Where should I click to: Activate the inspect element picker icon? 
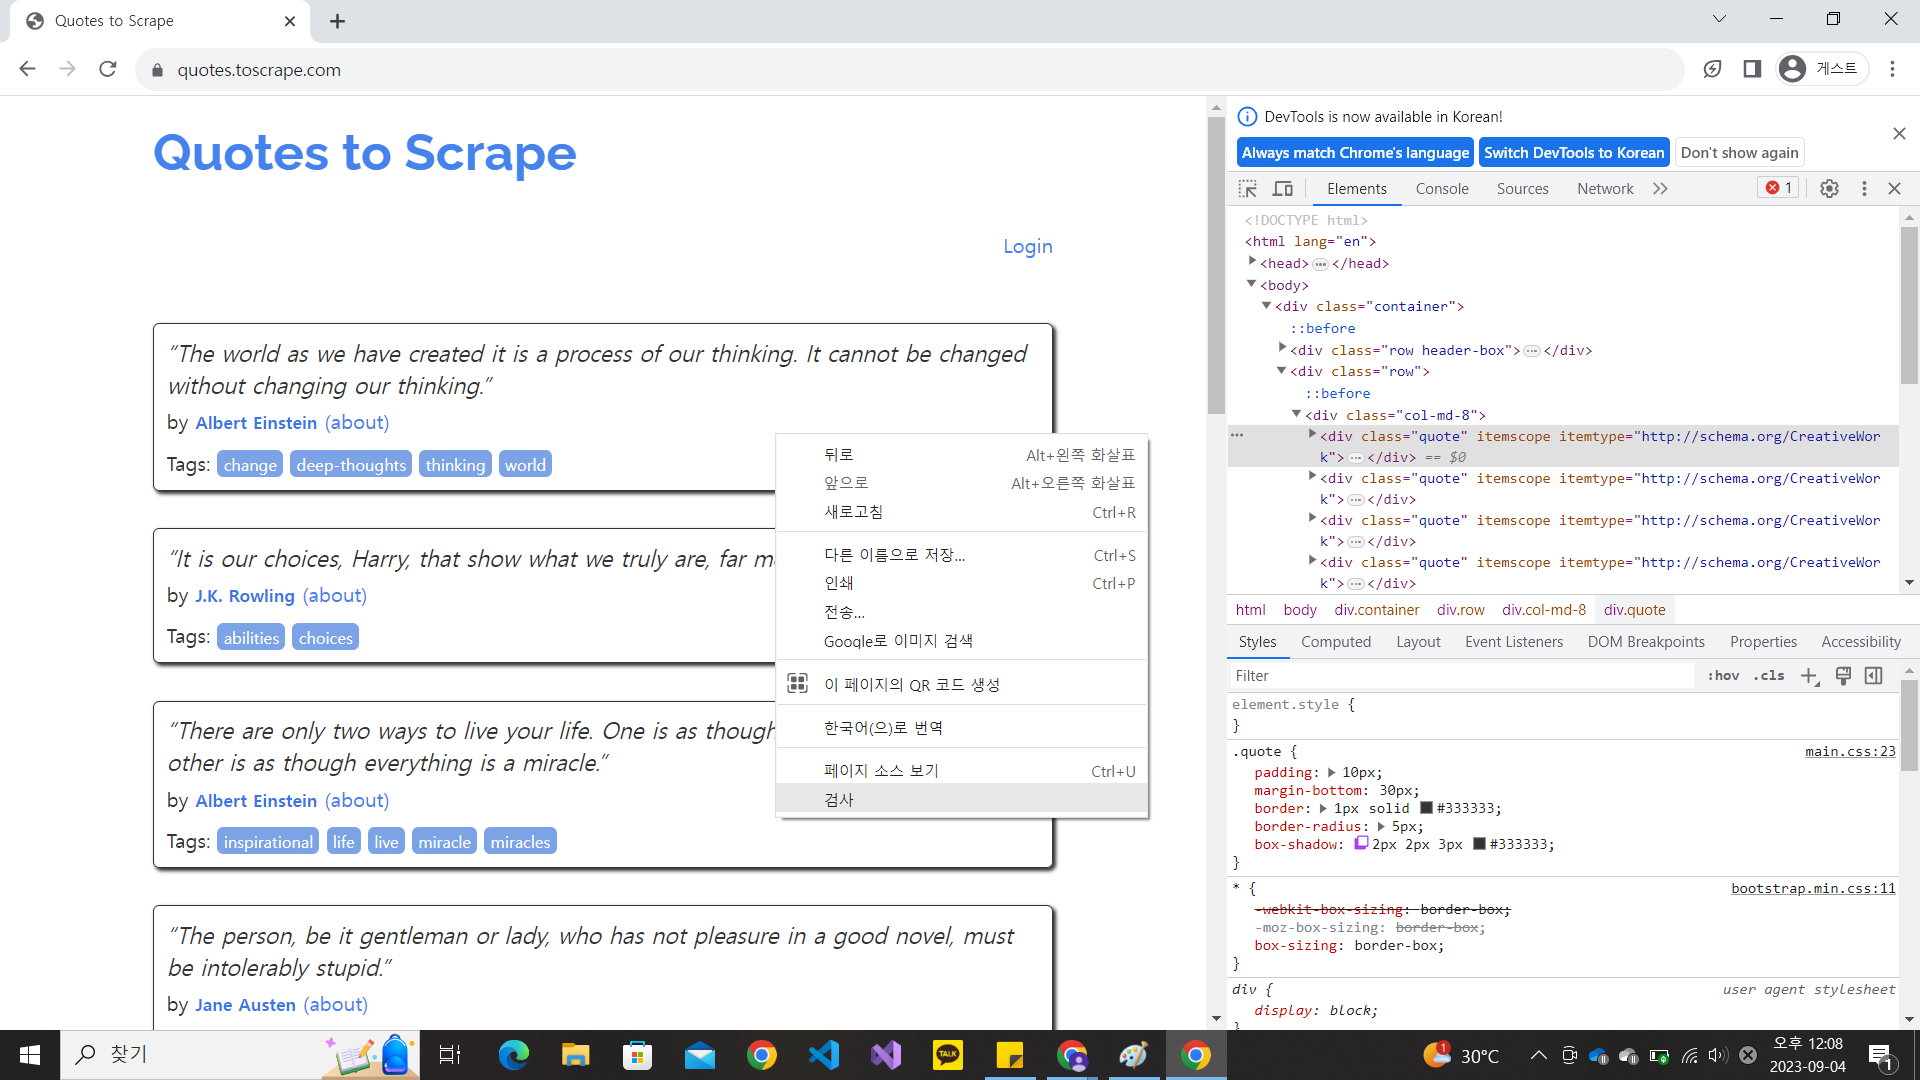1247,189
